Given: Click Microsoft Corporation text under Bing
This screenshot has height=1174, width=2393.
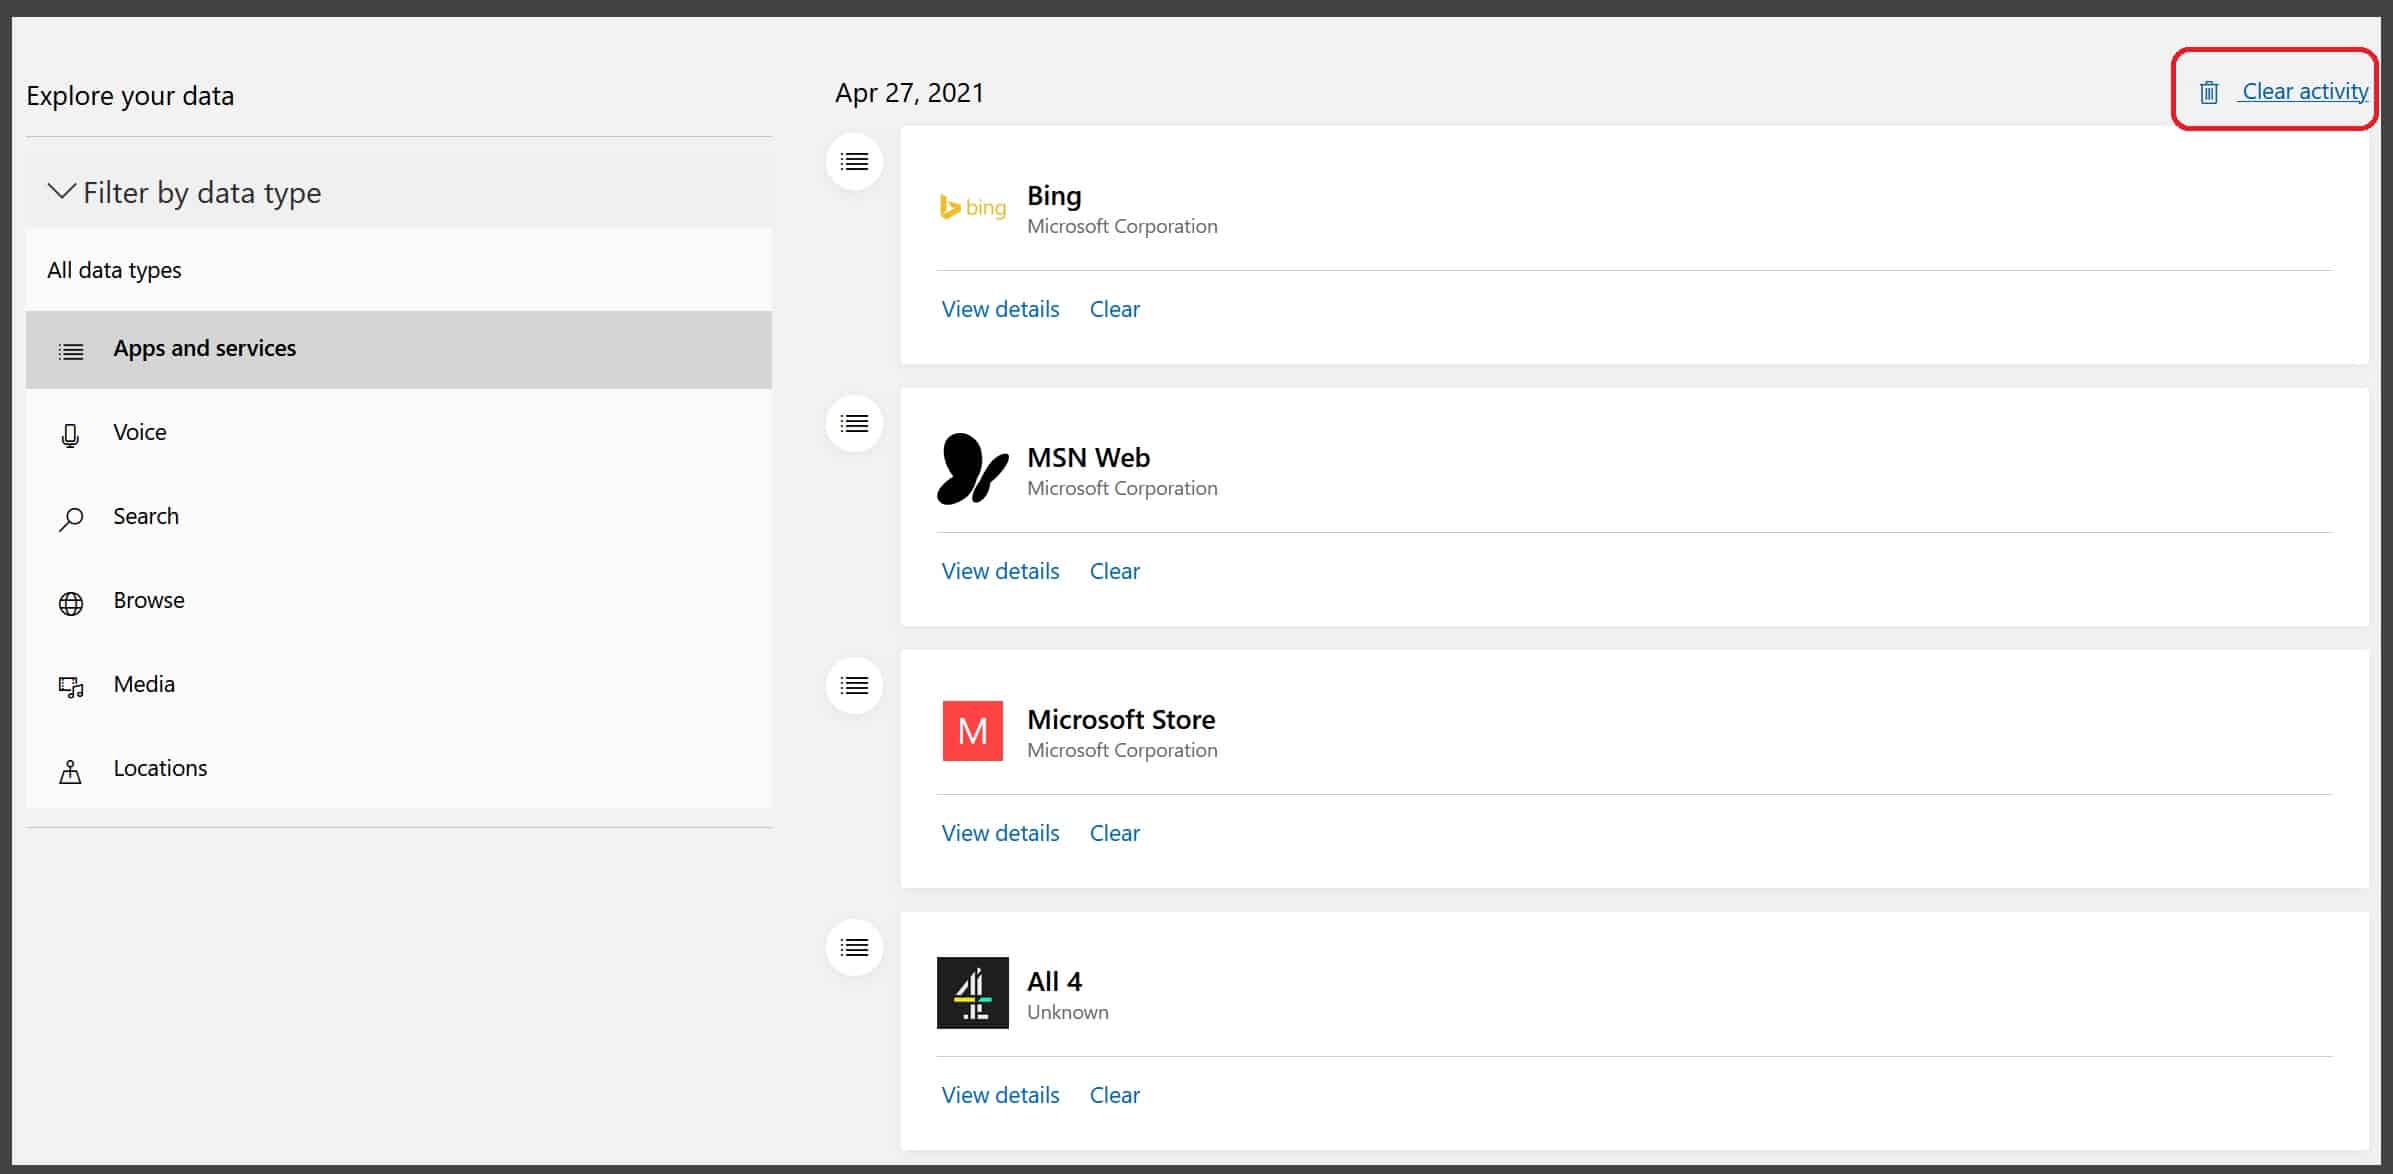Looking at the screenshot, I should click(1122, 226).
